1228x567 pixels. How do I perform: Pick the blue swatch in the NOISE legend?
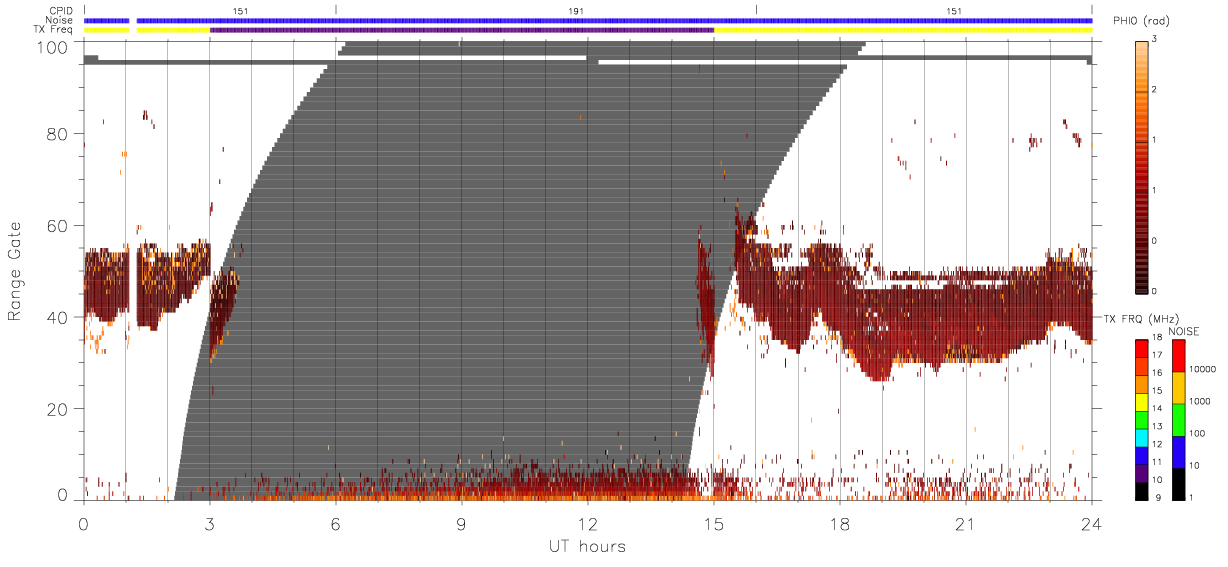(x=1178, y=452)
